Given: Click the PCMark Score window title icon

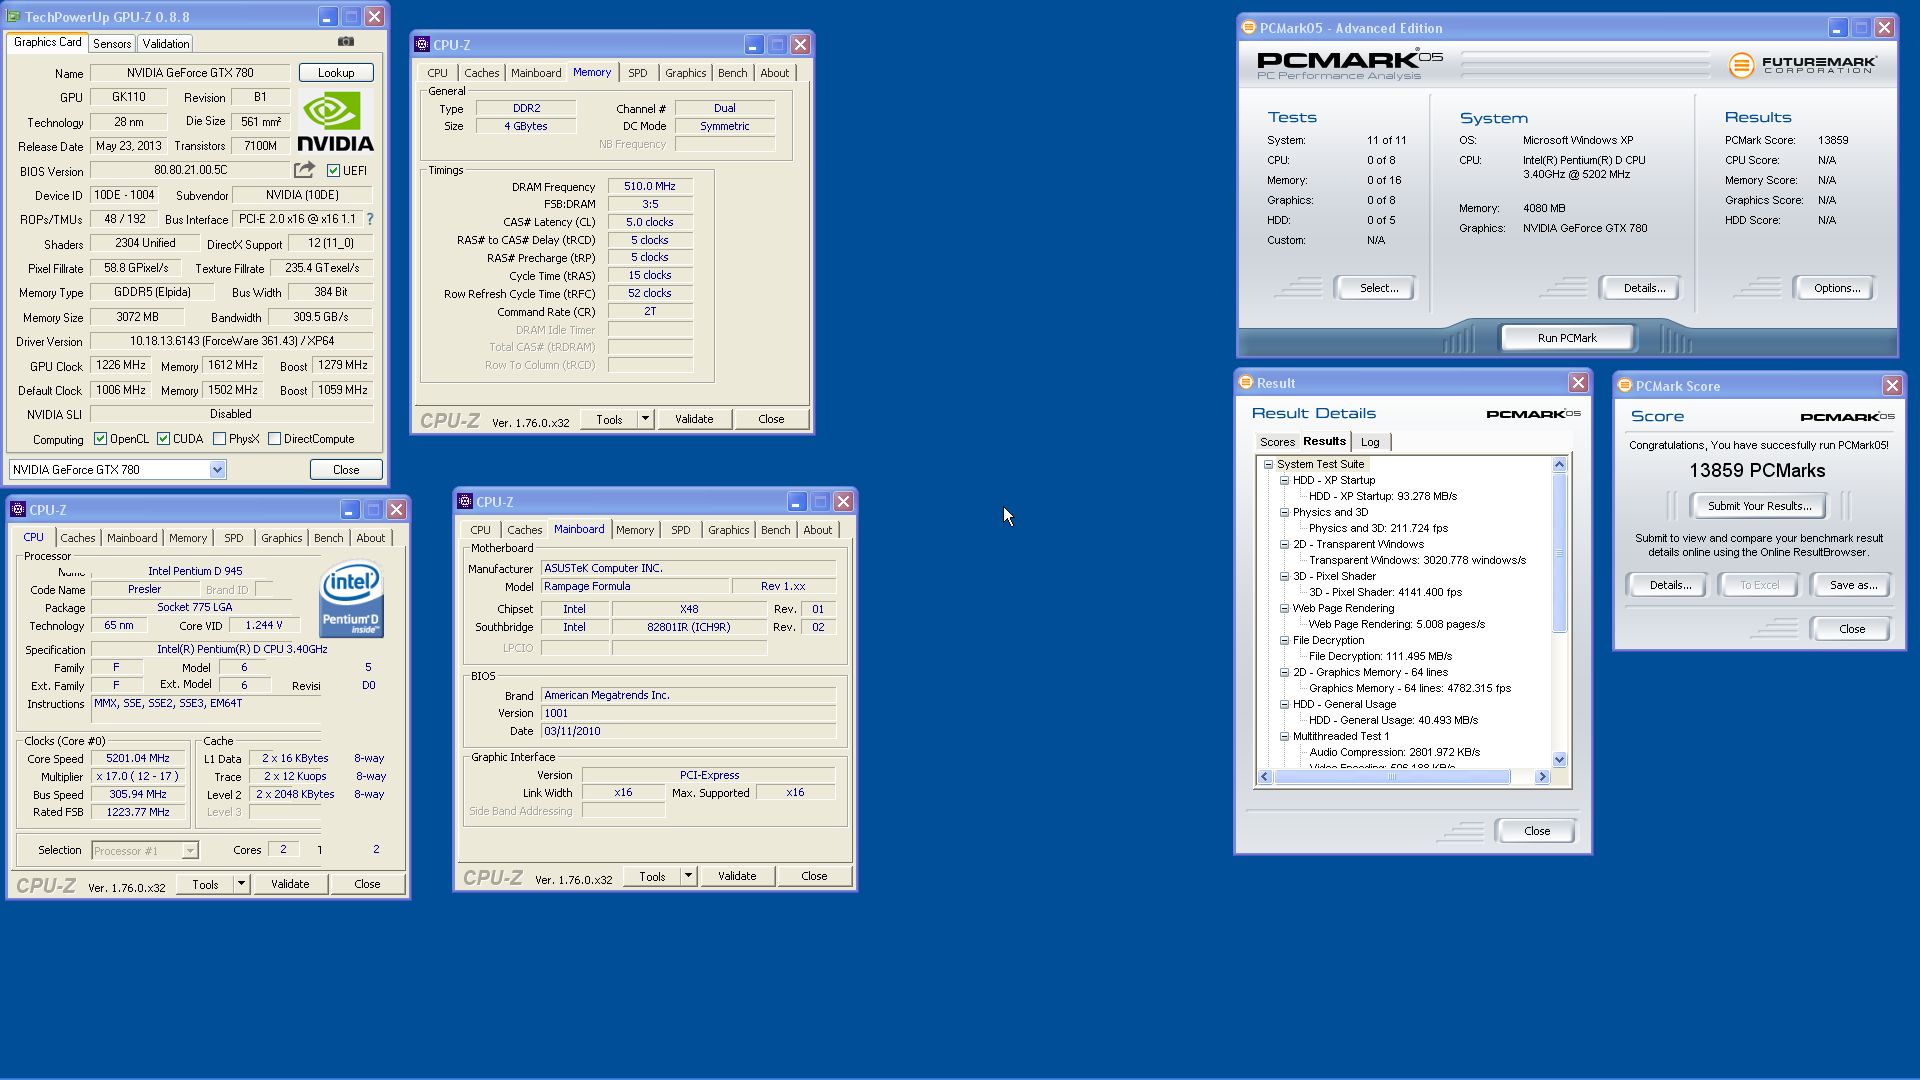Looking at the screenshot, I should 1625,386.
